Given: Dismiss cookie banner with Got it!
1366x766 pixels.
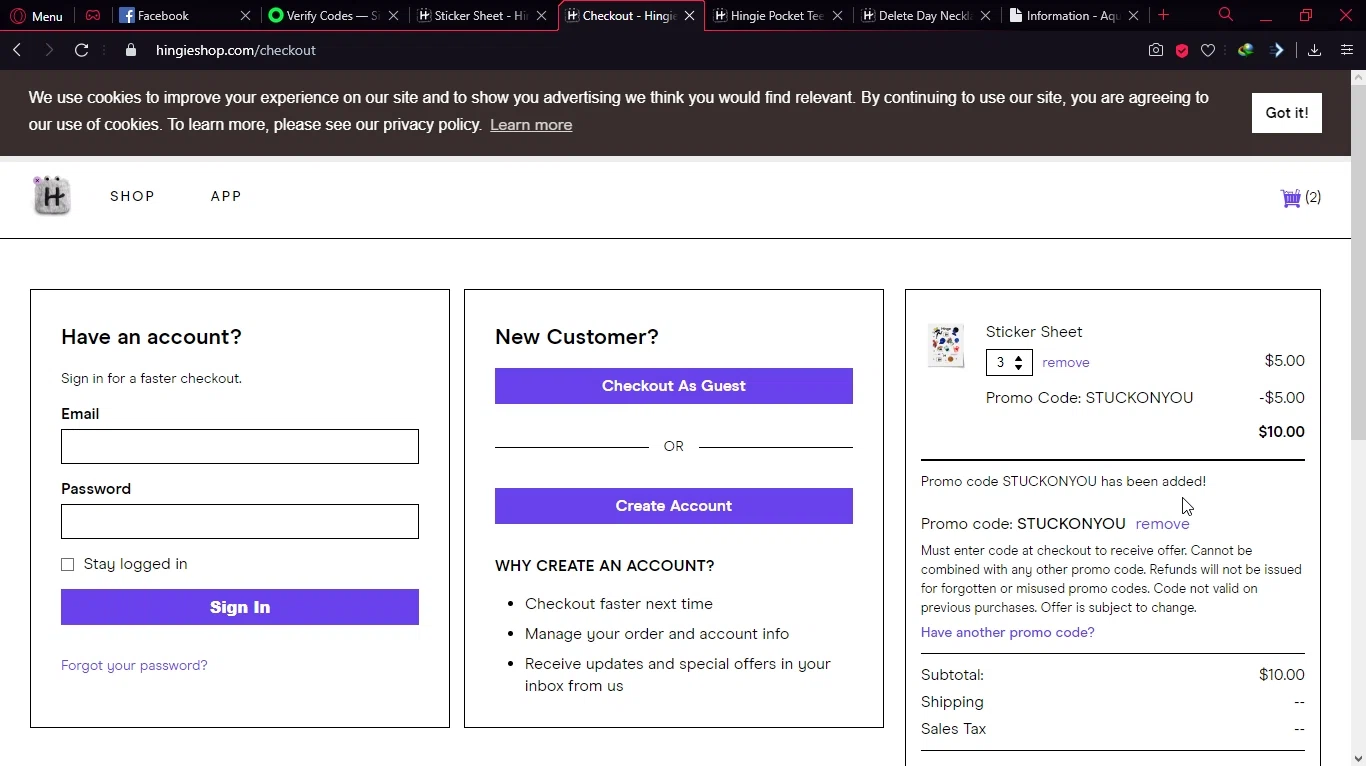Looking at the screenshot, I should tap(1286, 113).
